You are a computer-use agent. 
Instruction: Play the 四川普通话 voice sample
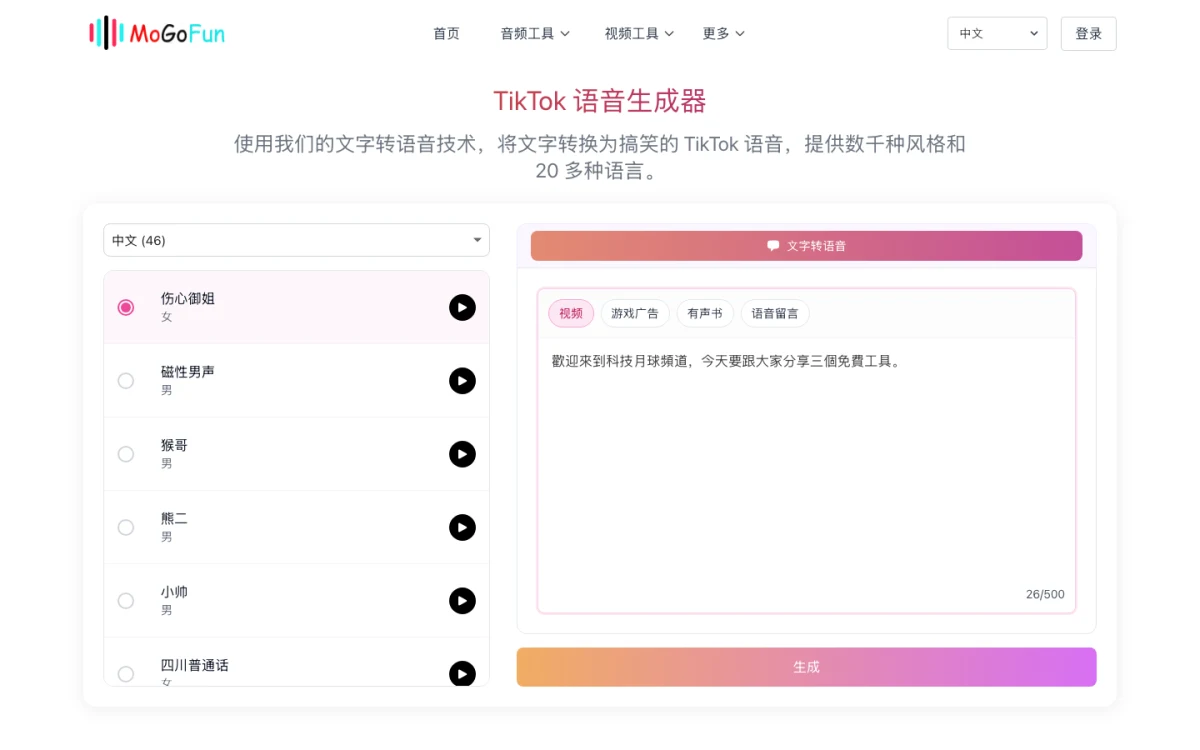click(x=462, y=674)
